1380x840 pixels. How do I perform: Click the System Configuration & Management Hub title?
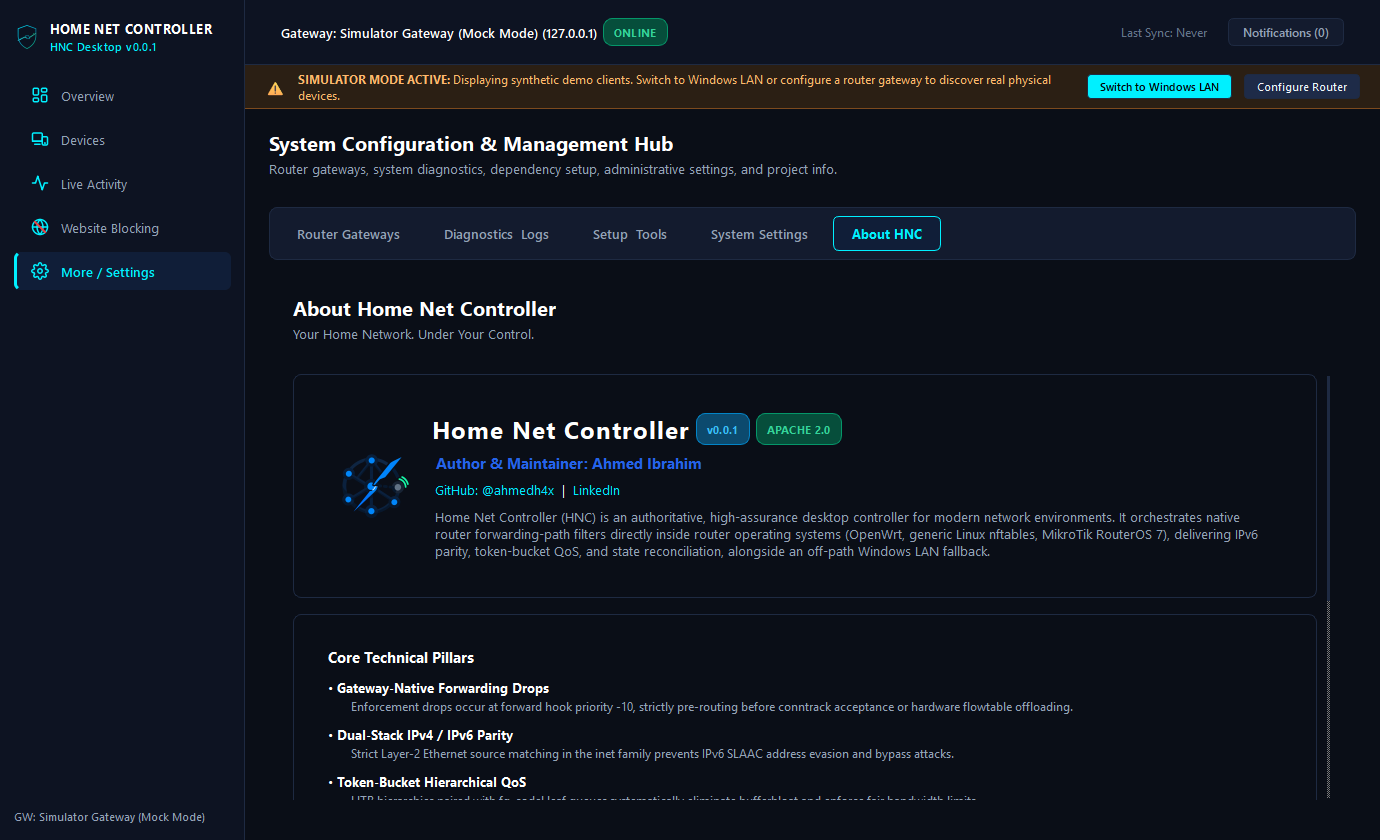pos(471,145)
